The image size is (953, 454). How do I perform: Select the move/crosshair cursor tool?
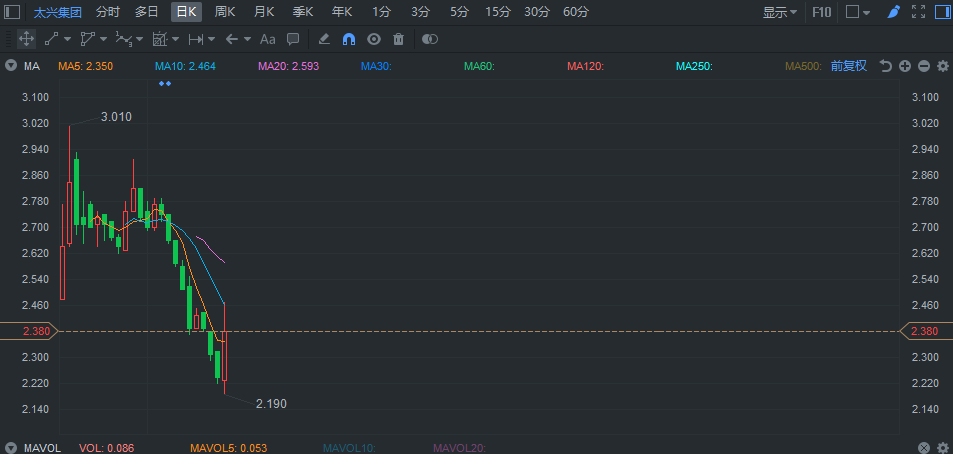26,39
